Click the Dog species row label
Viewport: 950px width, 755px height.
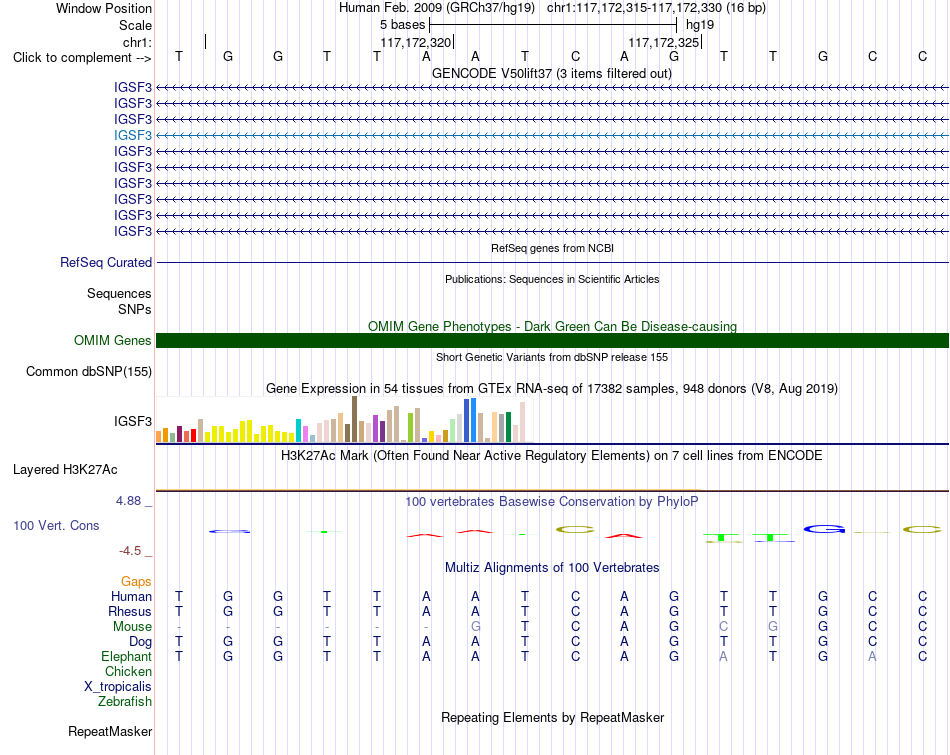(140, 641)
